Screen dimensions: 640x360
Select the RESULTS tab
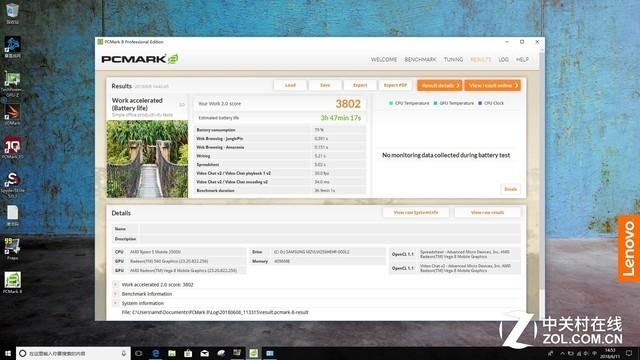point(480,60)
